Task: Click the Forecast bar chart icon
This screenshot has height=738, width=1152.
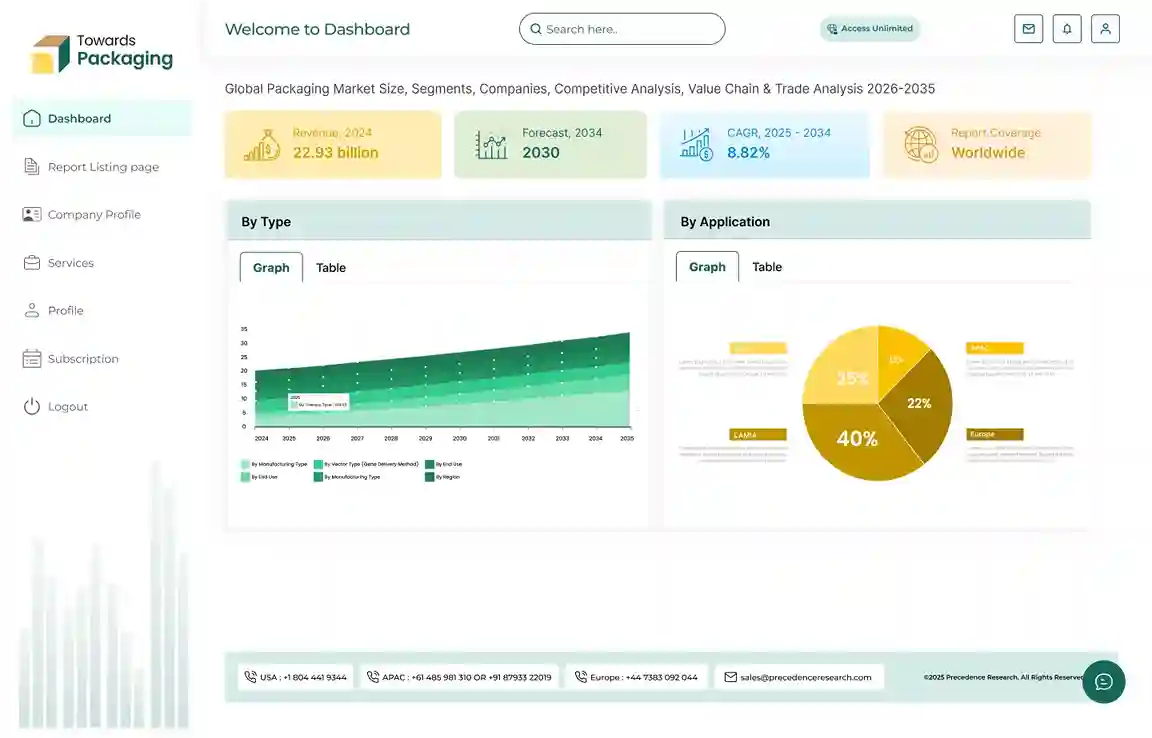Action: click(x=491, y=145)
